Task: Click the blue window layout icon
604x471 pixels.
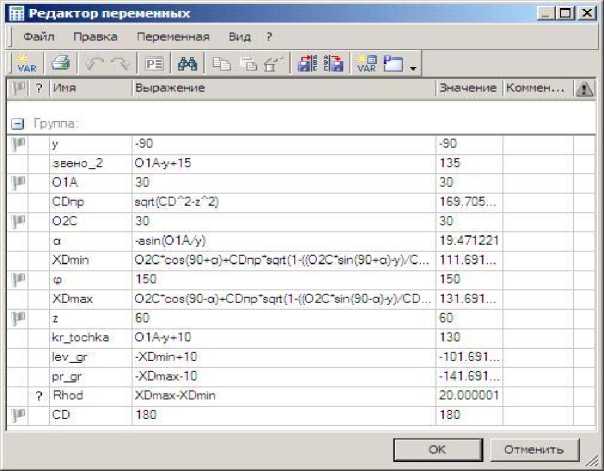Action: click(x=393, y=64)
